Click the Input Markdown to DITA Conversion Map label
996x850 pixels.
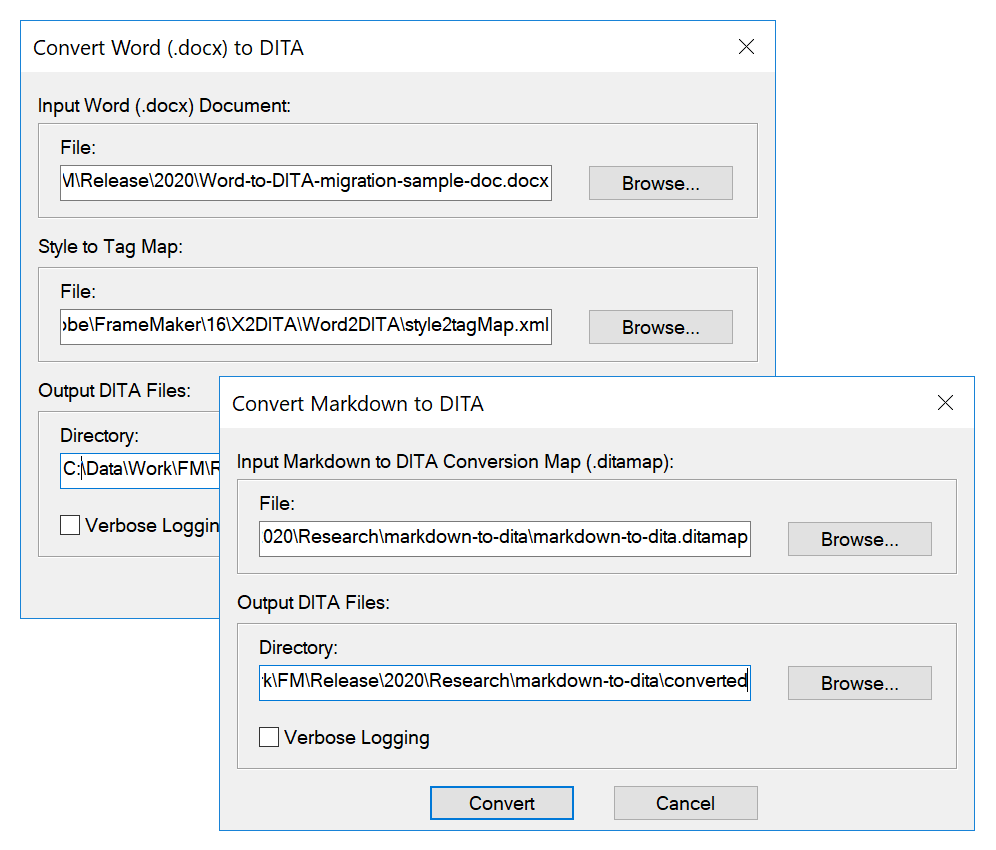pyautogui.click(x=455, y=461)
